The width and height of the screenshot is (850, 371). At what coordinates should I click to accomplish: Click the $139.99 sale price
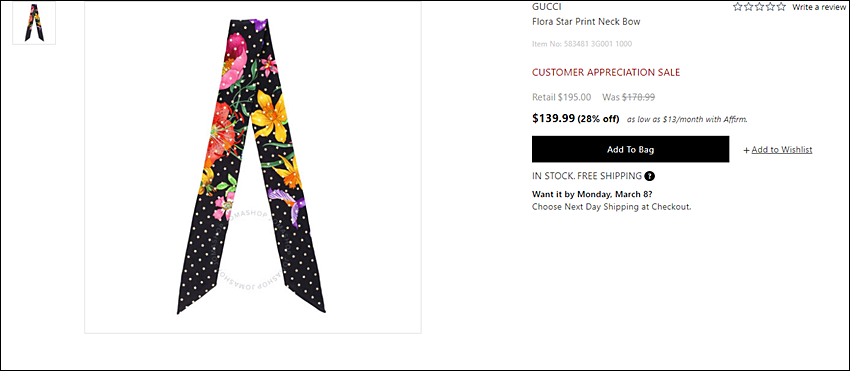pyautogui.click(x=553, y=118)
